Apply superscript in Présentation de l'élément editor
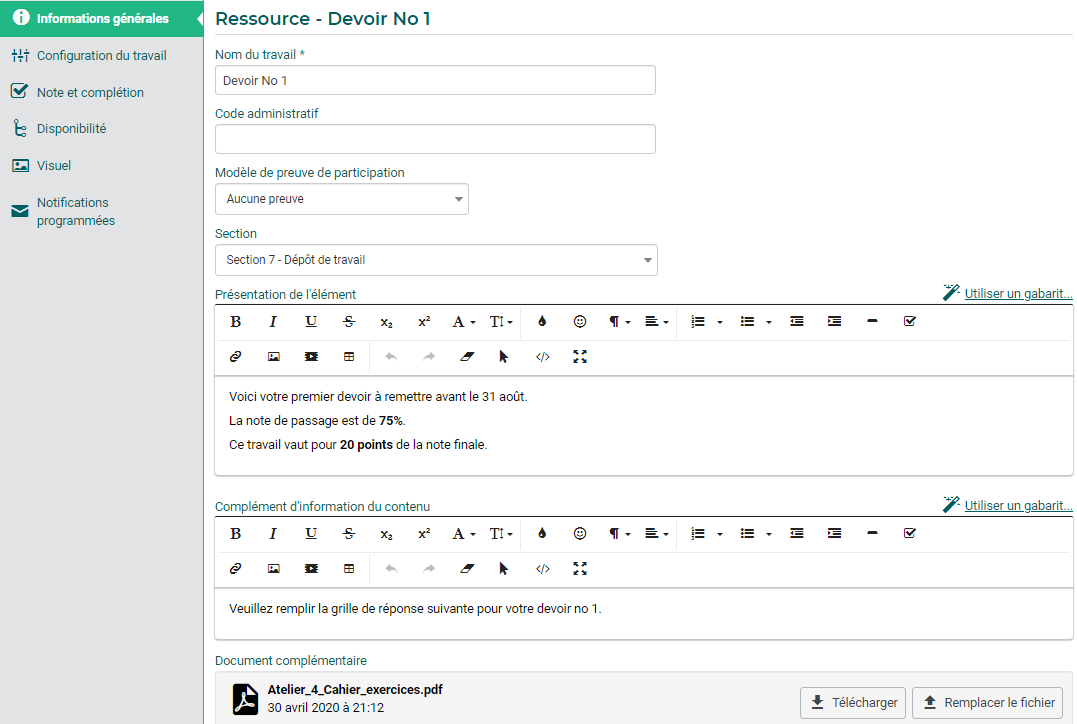 (424, 321)
